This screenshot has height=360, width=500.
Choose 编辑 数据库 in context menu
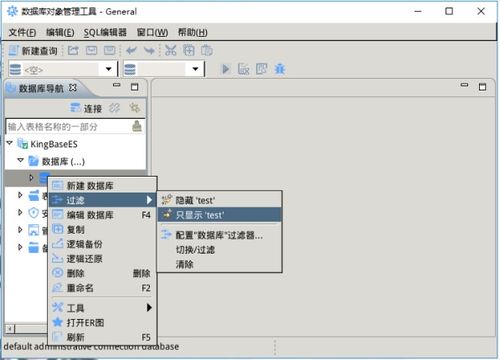[x=103, y=215]
